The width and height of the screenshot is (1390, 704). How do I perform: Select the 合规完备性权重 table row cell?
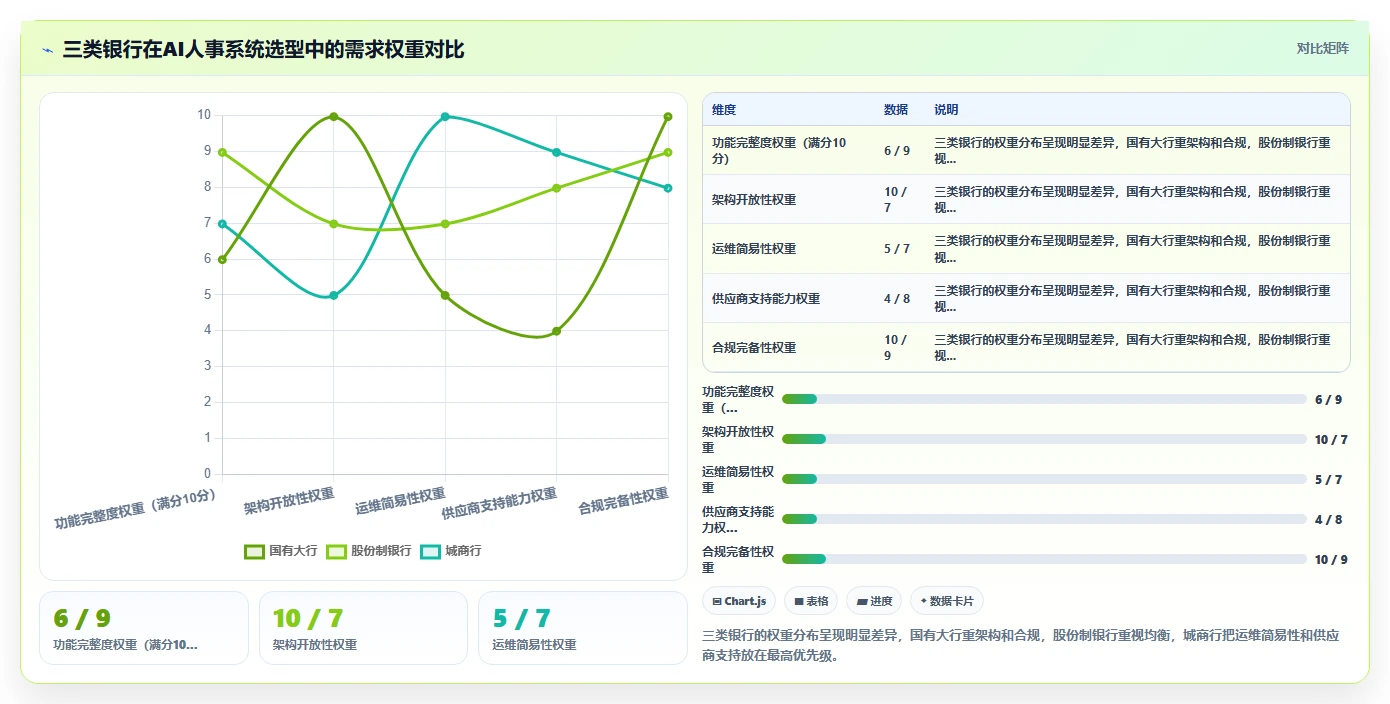click(787, 348)
